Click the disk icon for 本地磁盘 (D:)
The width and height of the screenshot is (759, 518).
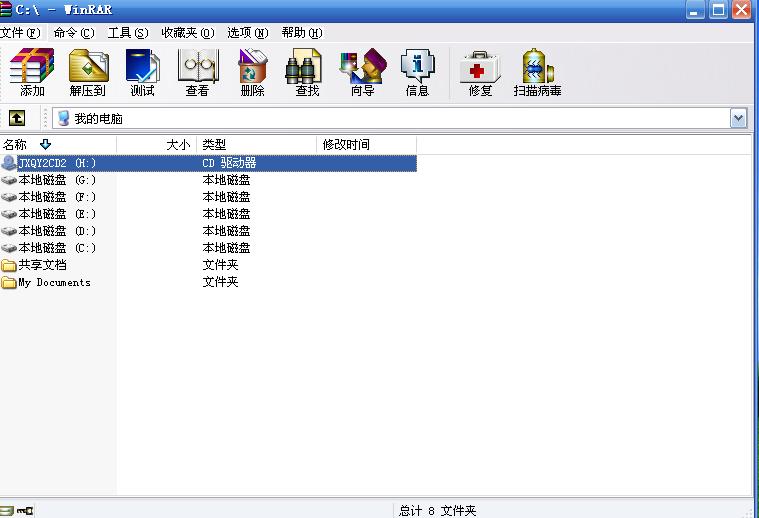click(9, 231)
